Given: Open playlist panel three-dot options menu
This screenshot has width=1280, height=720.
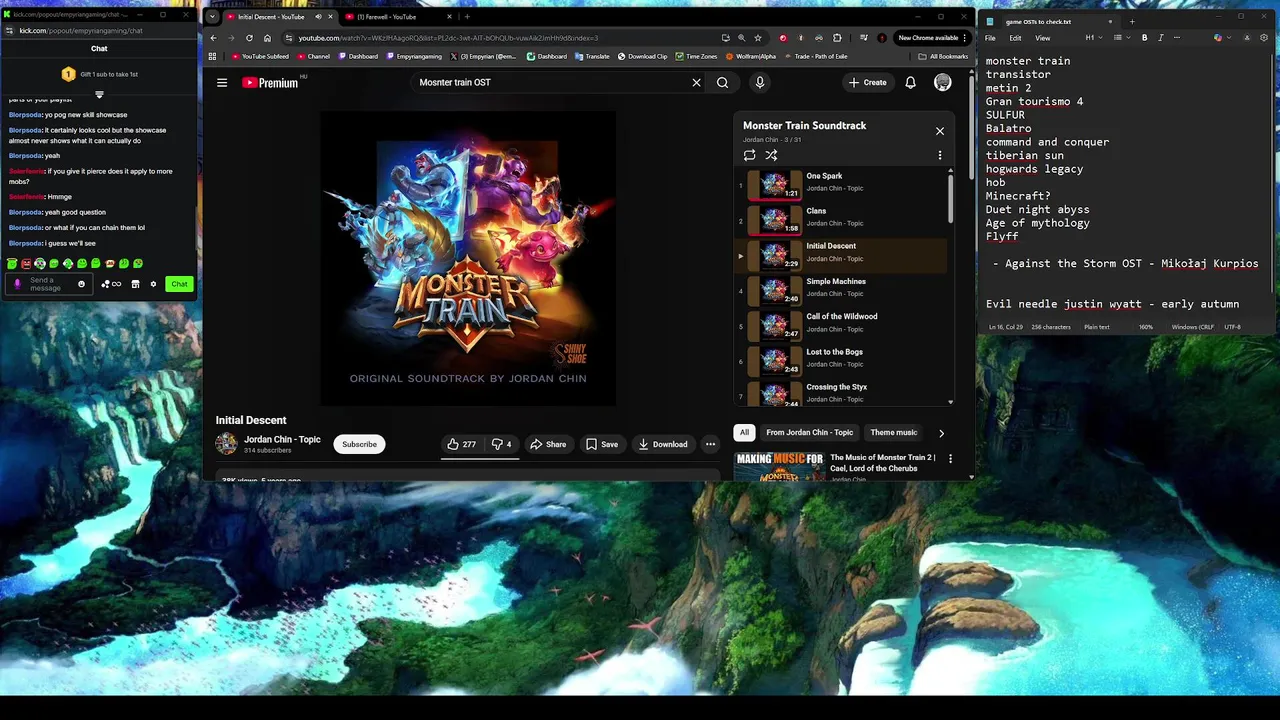Looking at the screenshot, I should click(x=939, y=155).
